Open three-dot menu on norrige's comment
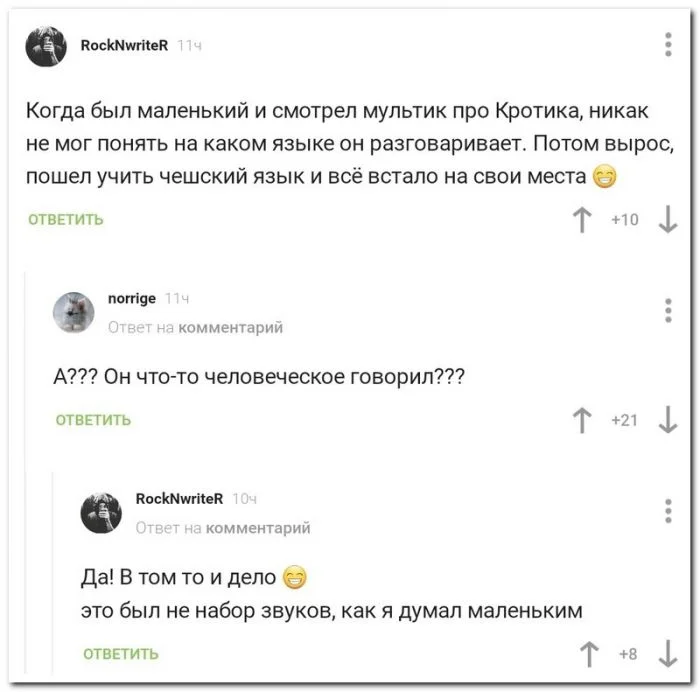This screenshot has height=692, width=700. (x=668, y=311)
